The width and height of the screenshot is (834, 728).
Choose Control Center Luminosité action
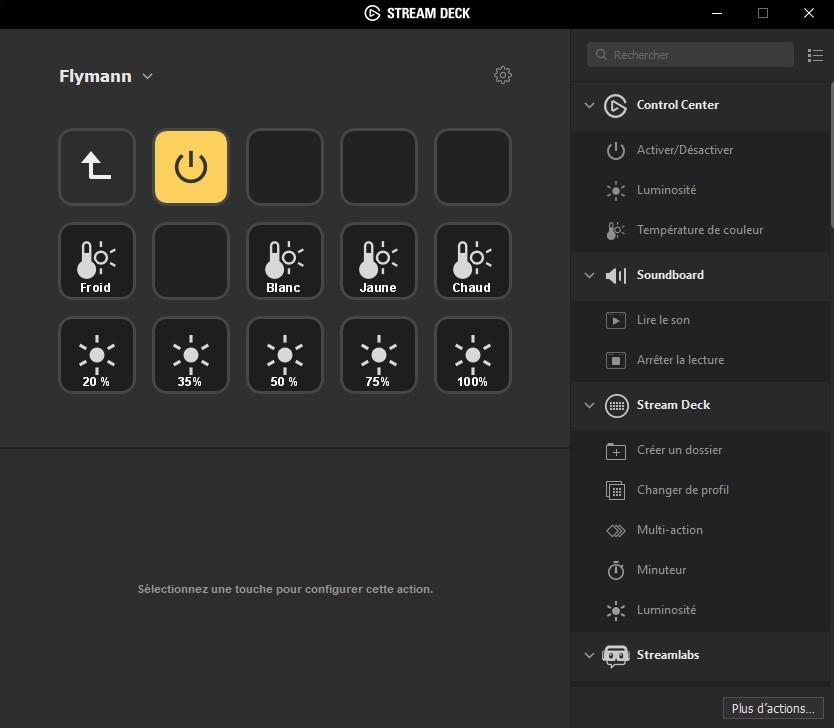pos(700,190)
